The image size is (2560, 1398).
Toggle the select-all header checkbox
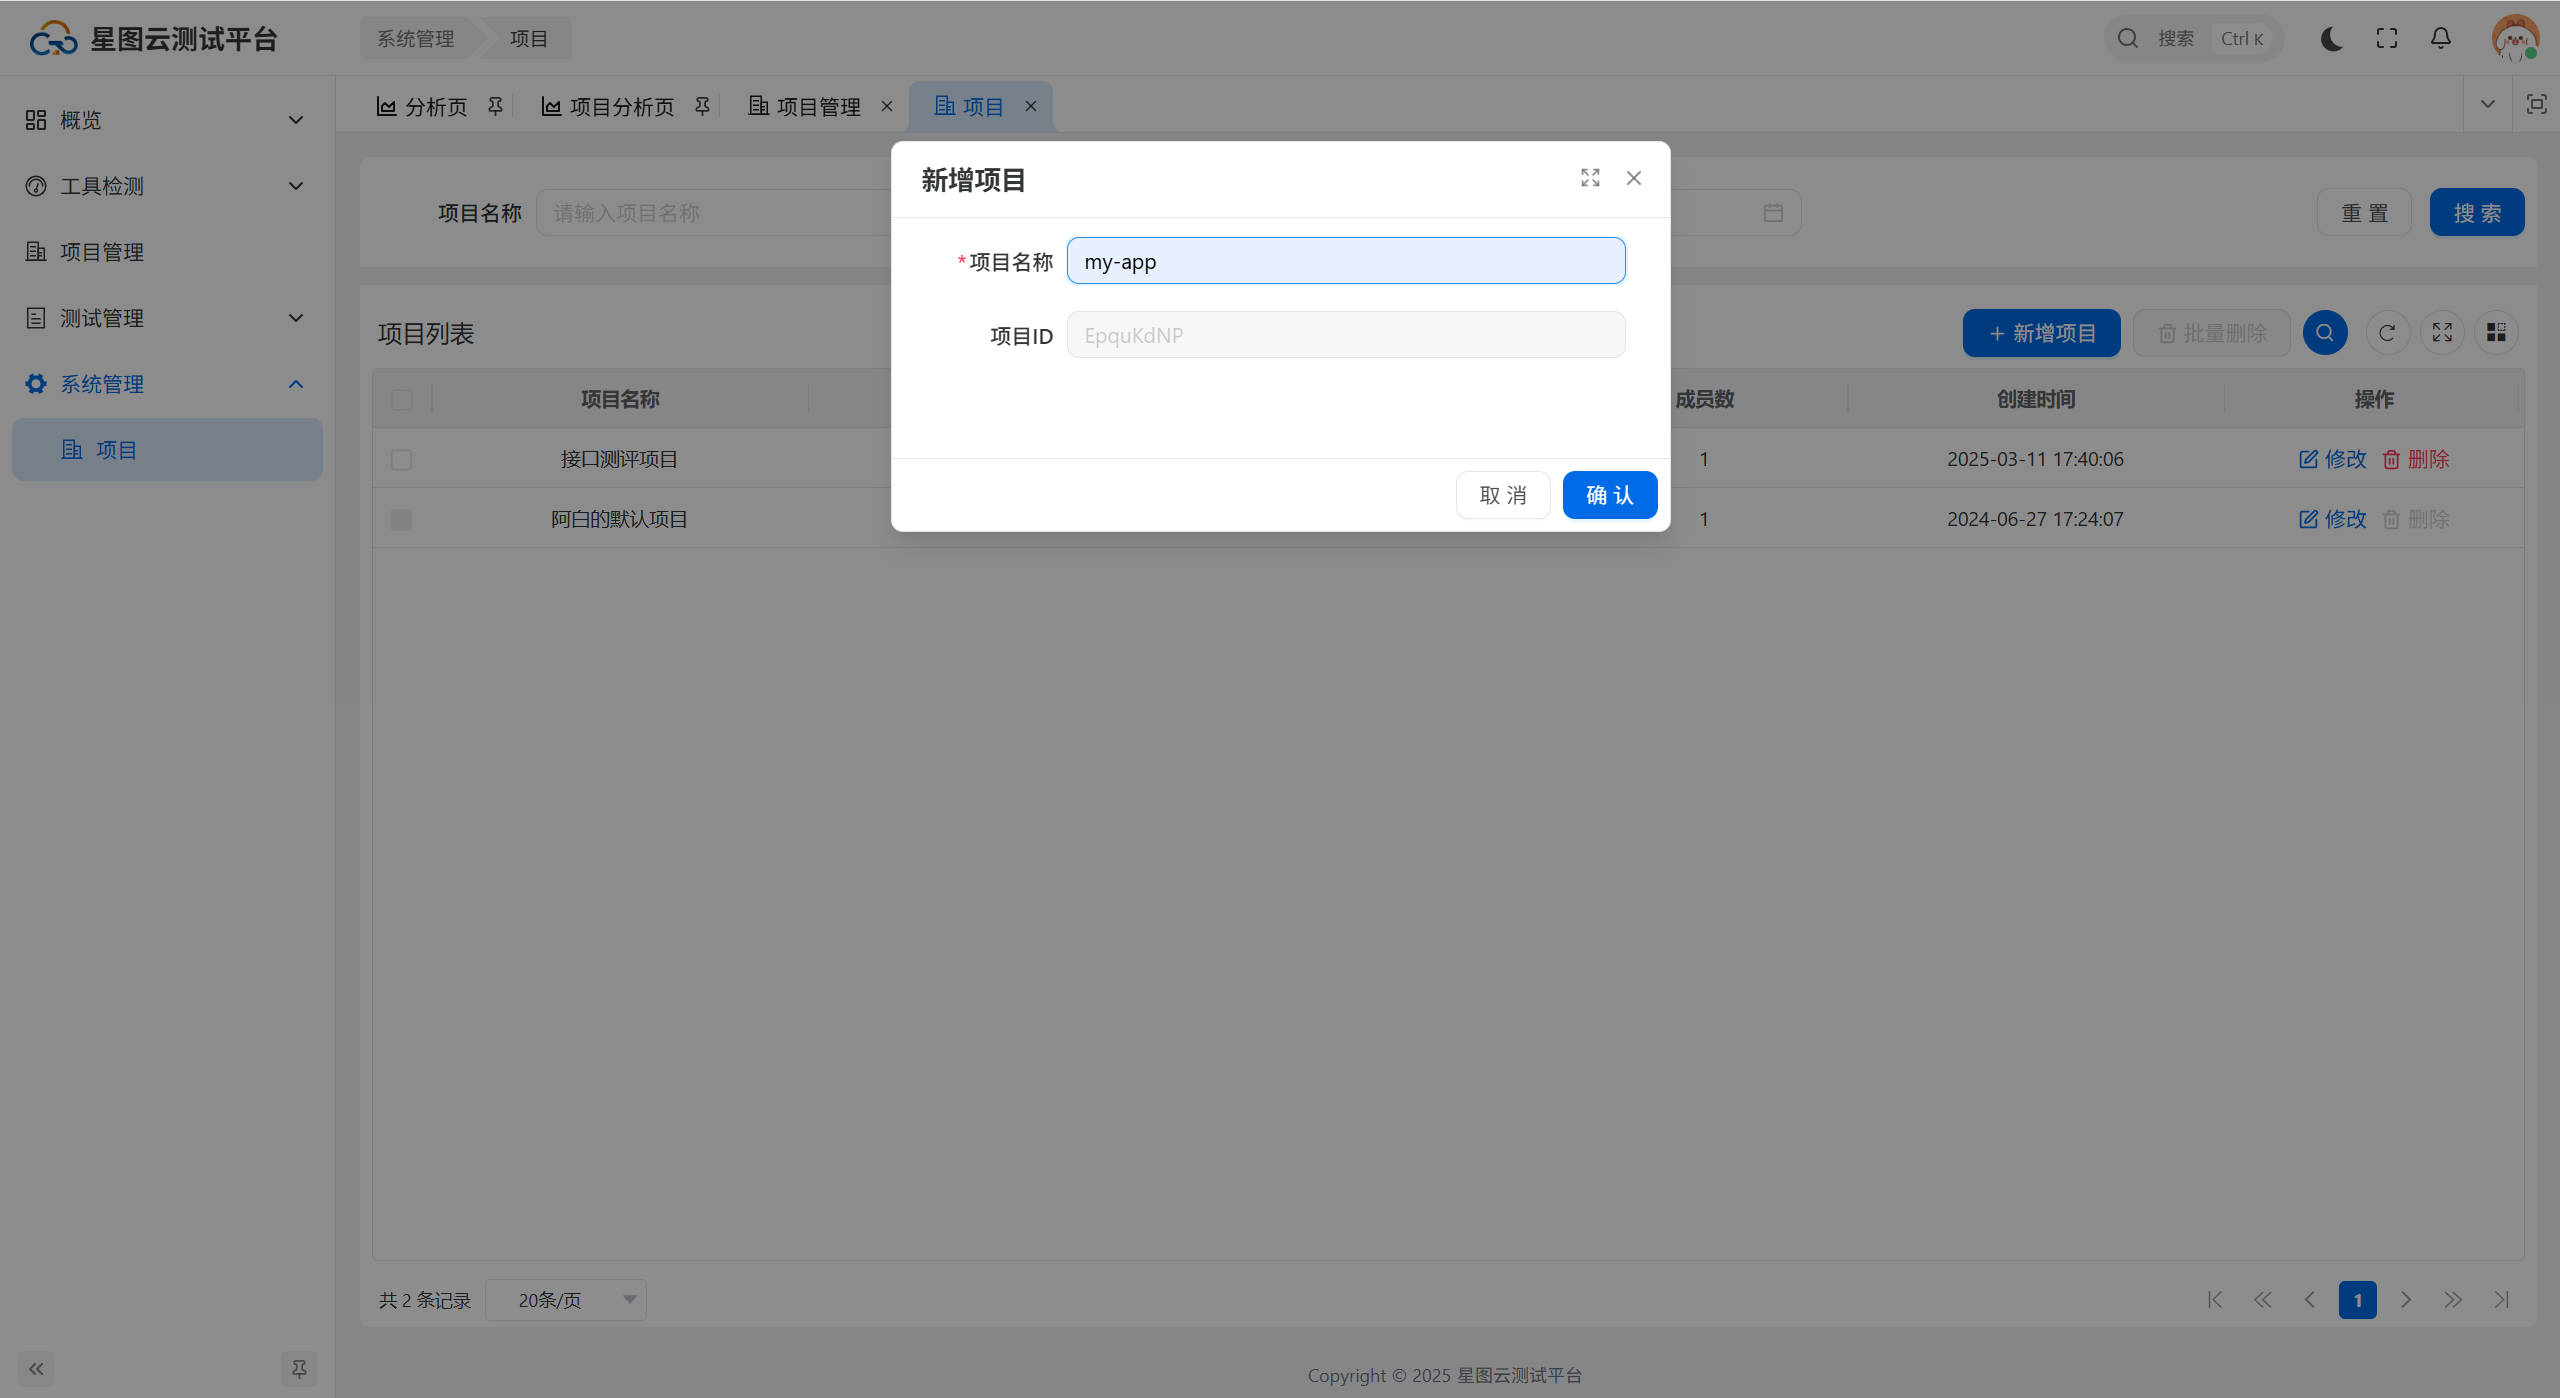click(402, 400)
